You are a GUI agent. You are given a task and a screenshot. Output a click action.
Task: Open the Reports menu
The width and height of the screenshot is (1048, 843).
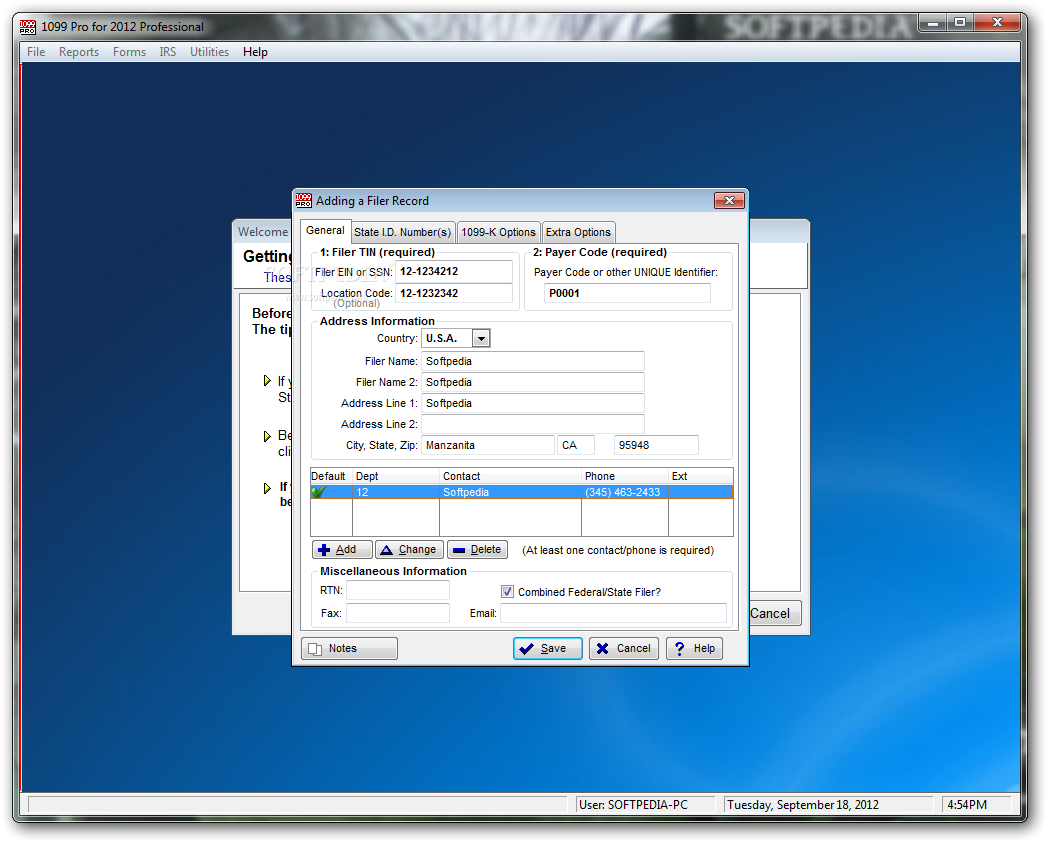pyautogui.click(x=79, y=51)
